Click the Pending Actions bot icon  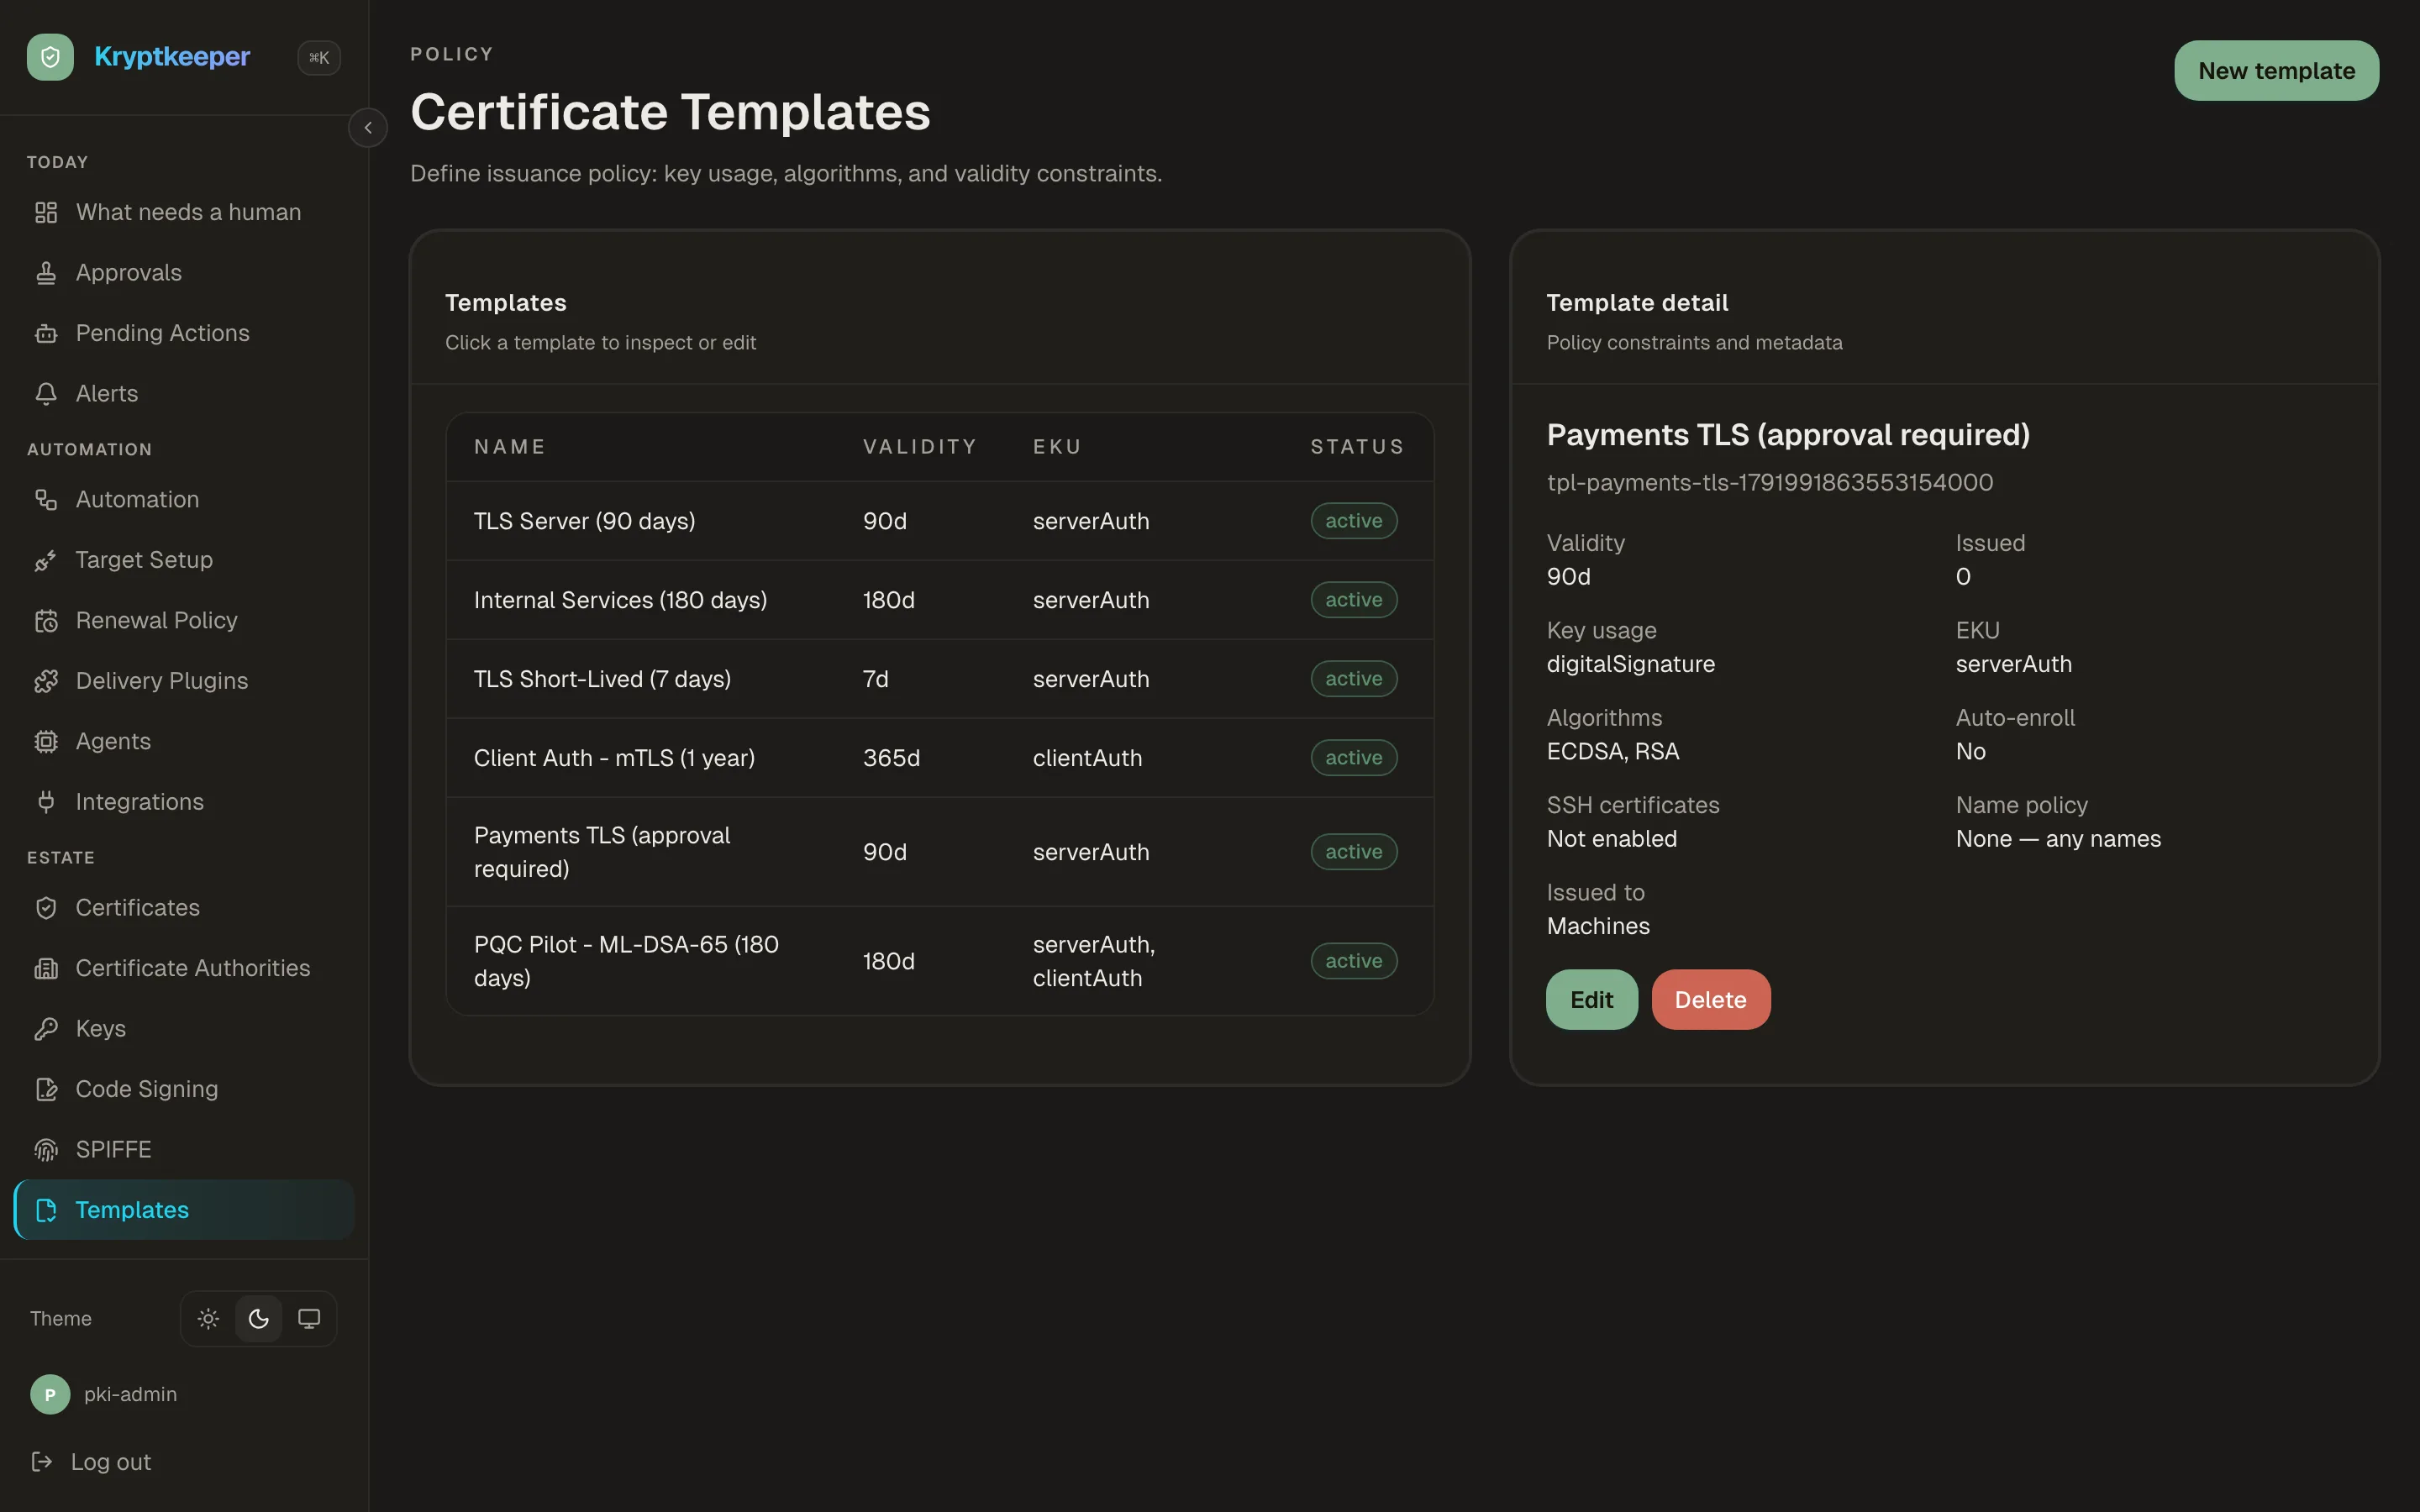click(x=46, y=333)
